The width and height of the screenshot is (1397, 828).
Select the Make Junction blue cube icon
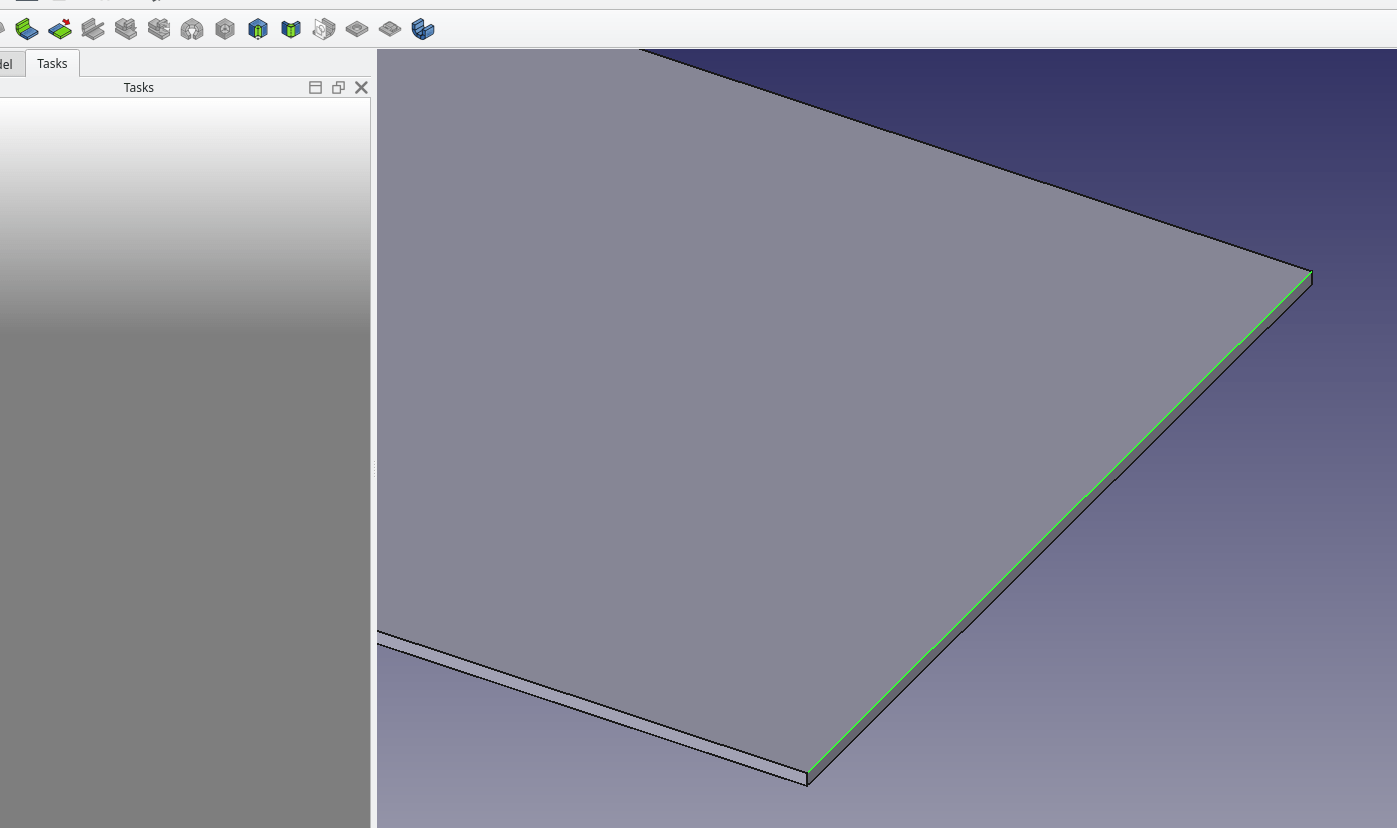point(258,29)
